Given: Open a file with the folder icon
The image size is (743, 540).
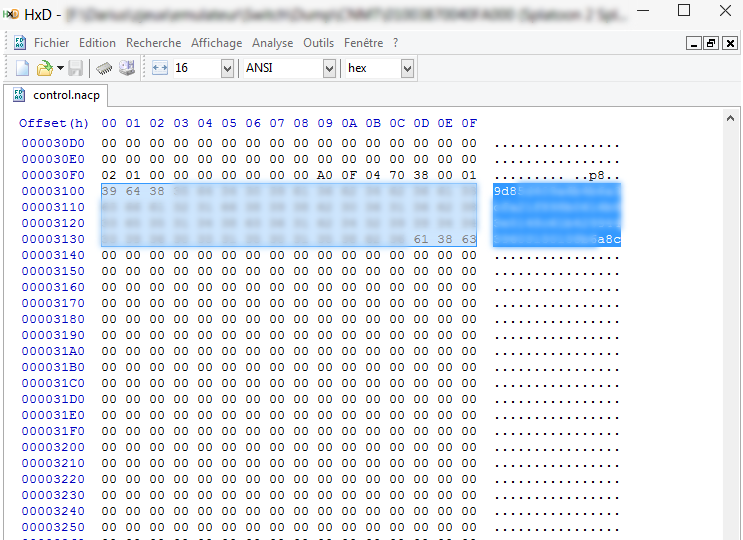Looking at the screenshot, I should (x=45, y=68).
